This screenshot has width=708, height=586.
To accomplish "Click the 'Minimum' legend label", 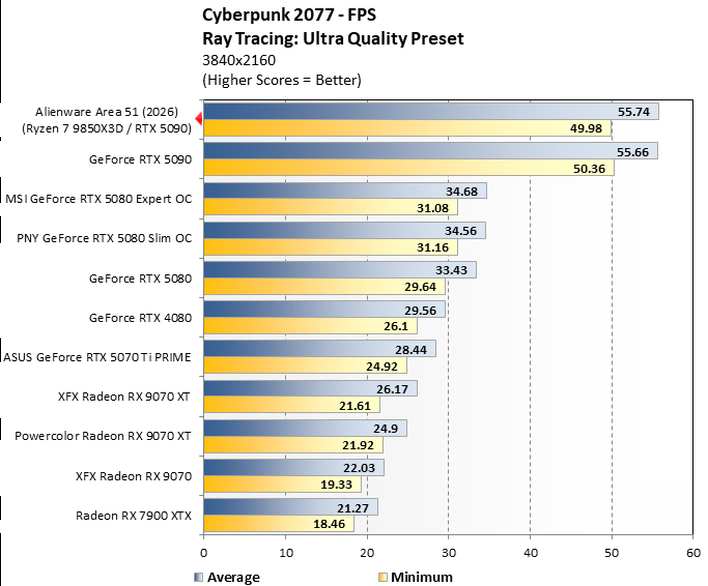I will click(x=422, y=577).
